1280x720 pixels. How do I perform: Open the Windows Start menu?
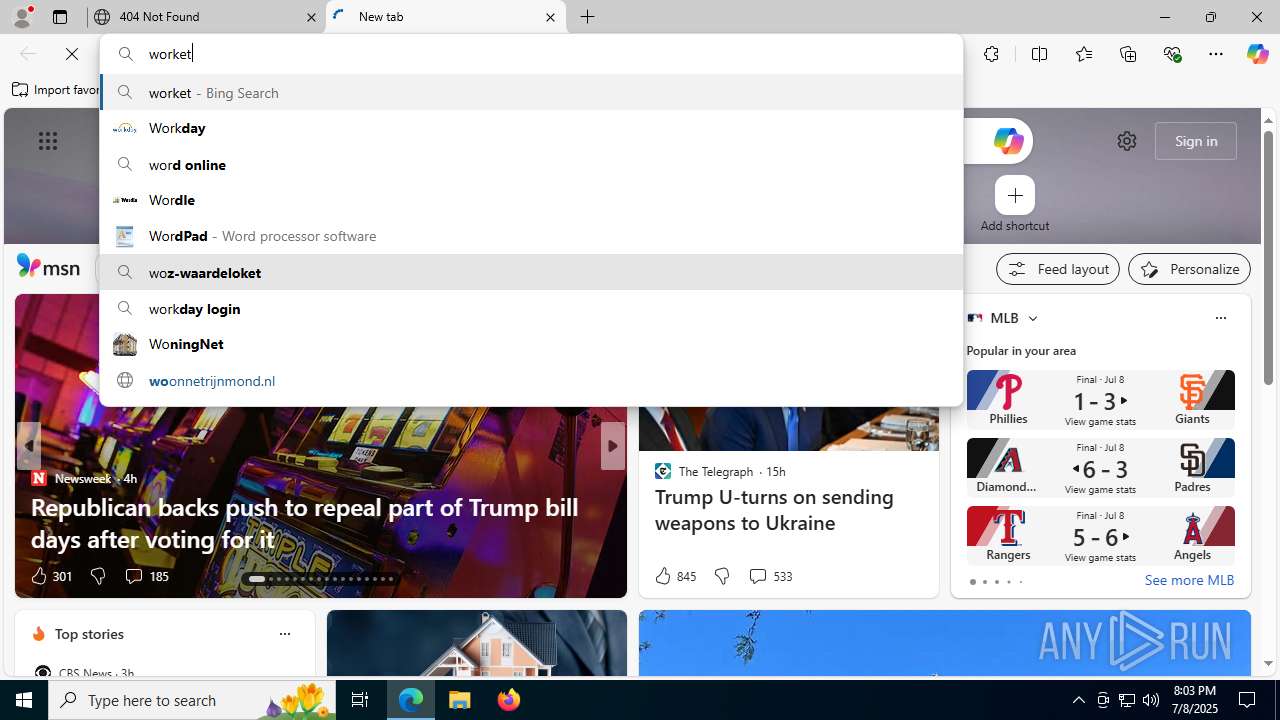pos(24,700)
